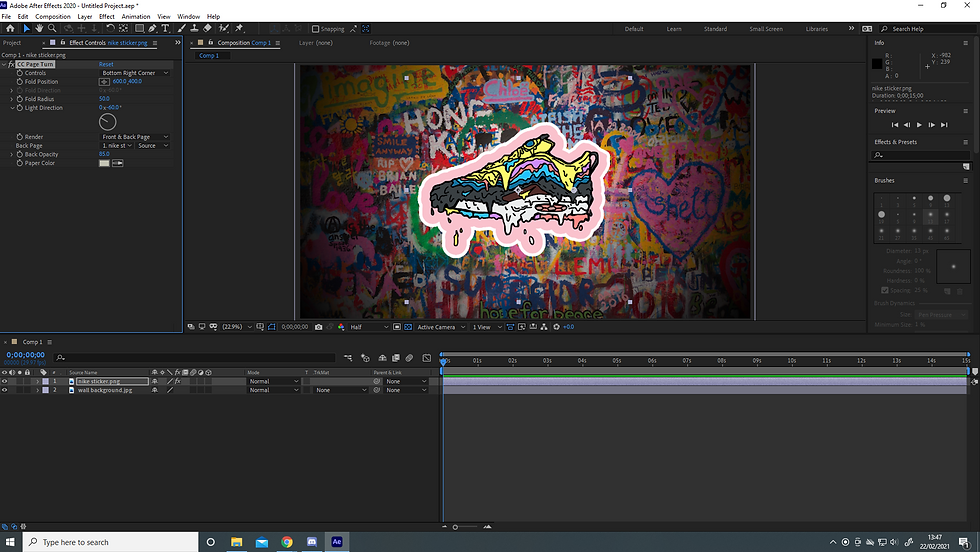The image size is (980, 552).
Task: Select the Puppet Pin tool
Action: (x=239, y=28)
